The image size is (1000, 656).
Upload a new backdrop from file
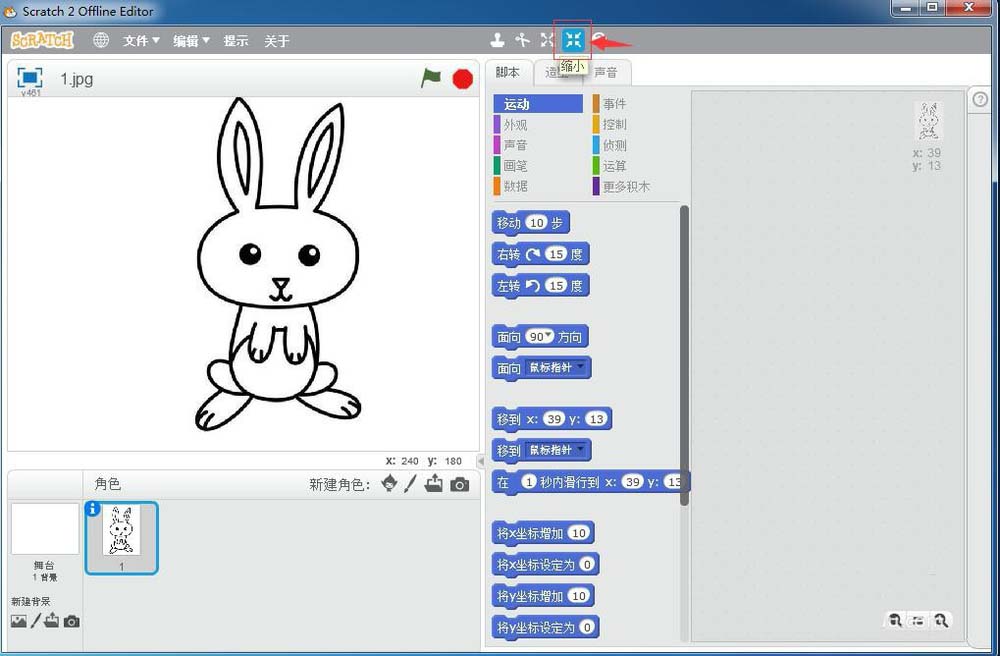(x=51, y=621)
